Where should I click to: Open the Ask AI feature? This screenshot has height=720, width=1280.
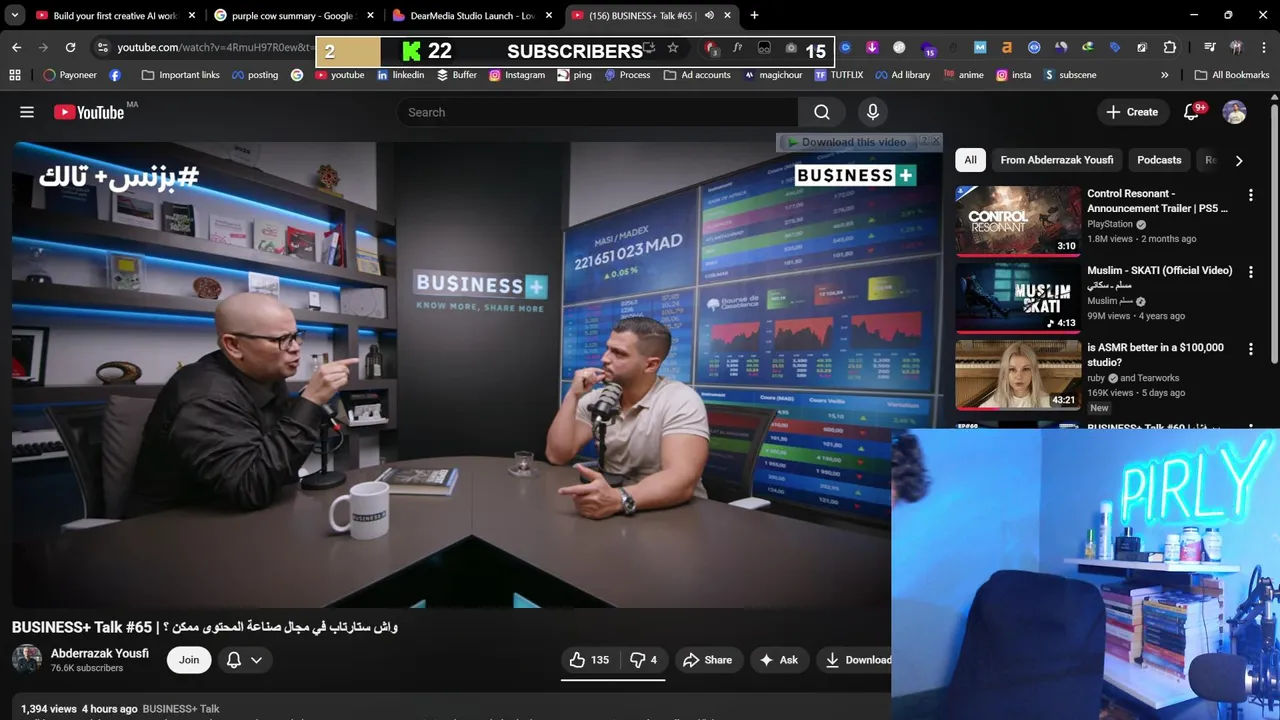coord(778,660)
